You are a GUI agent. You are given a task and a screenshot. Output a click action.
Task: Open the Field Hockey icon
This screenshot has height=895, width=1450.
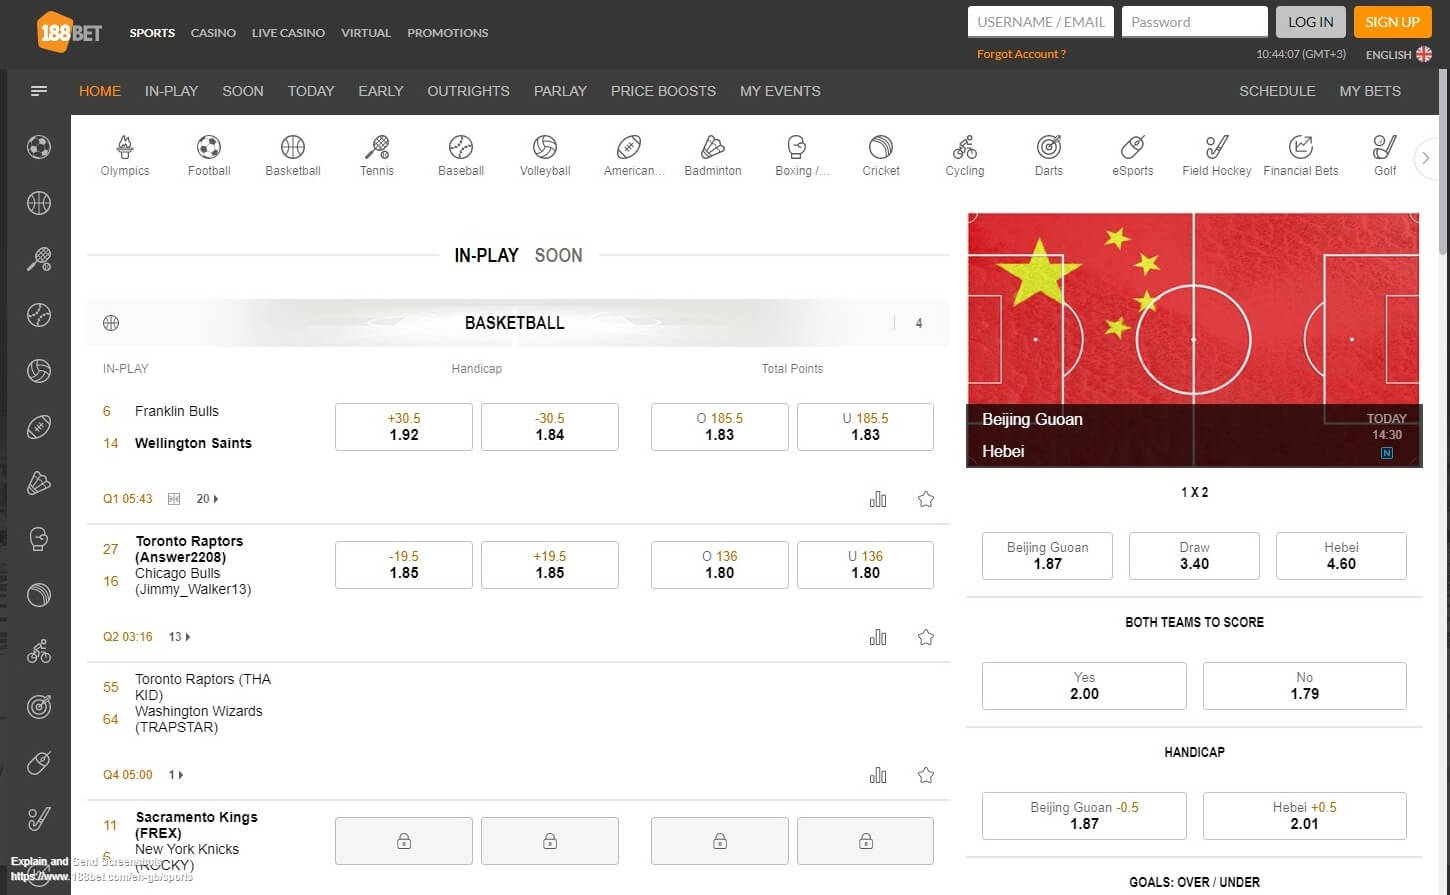tap(1217, 156)
